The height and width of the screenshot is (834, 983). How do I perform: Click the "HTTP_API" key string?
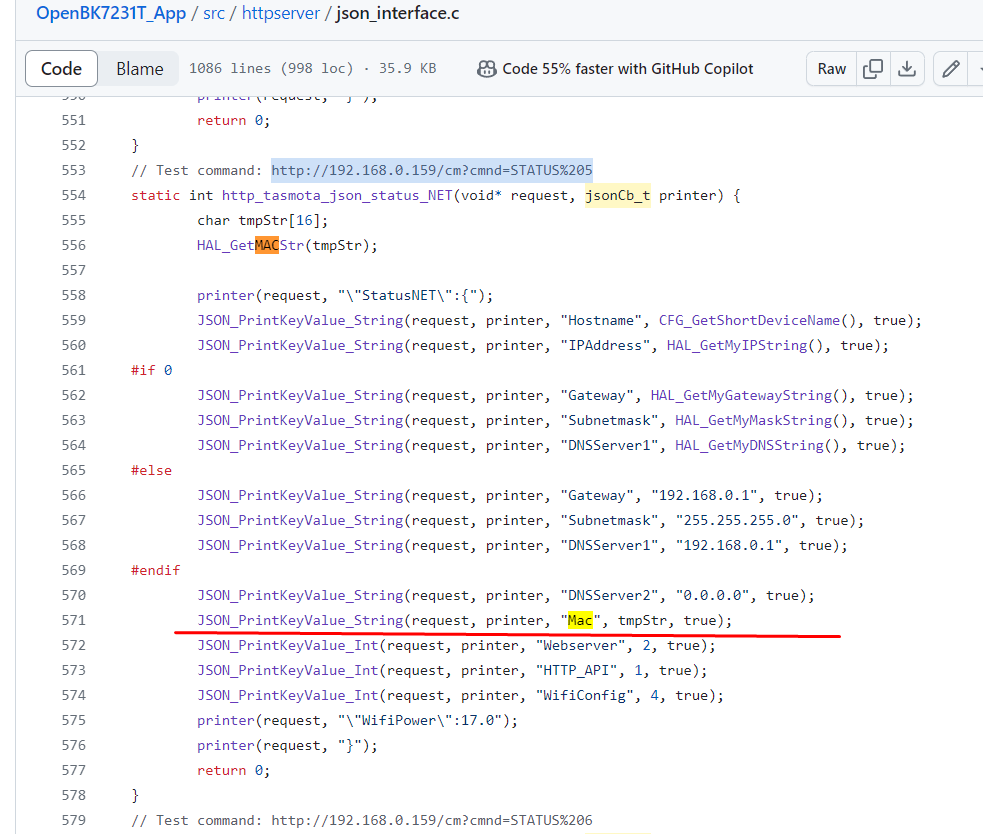click(576, 670)
